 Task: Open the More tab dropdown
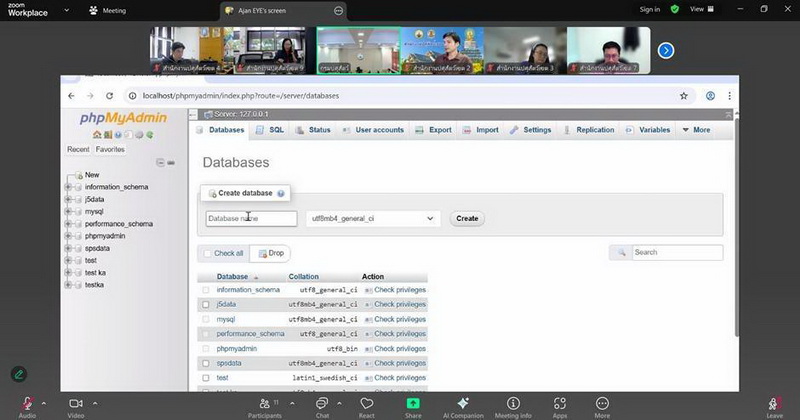[696, 130]
